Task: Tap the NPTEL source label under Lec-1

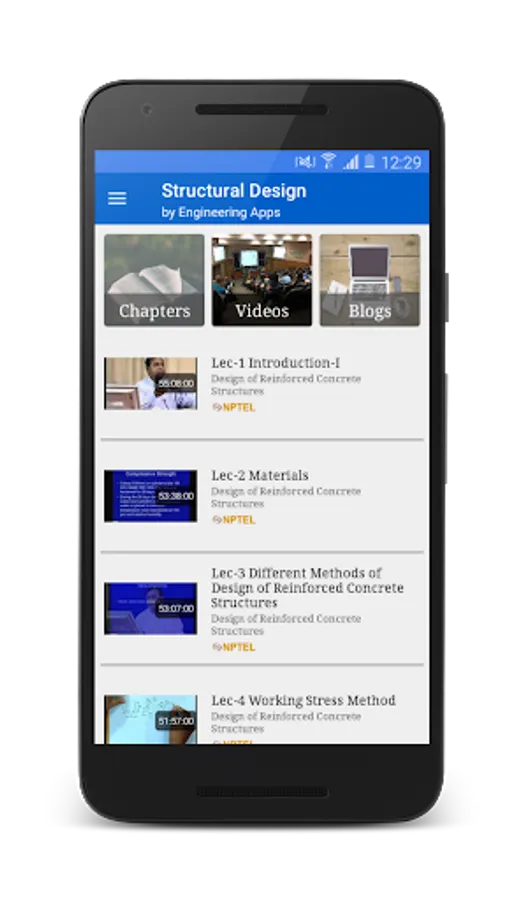Action: coord(234,408)
